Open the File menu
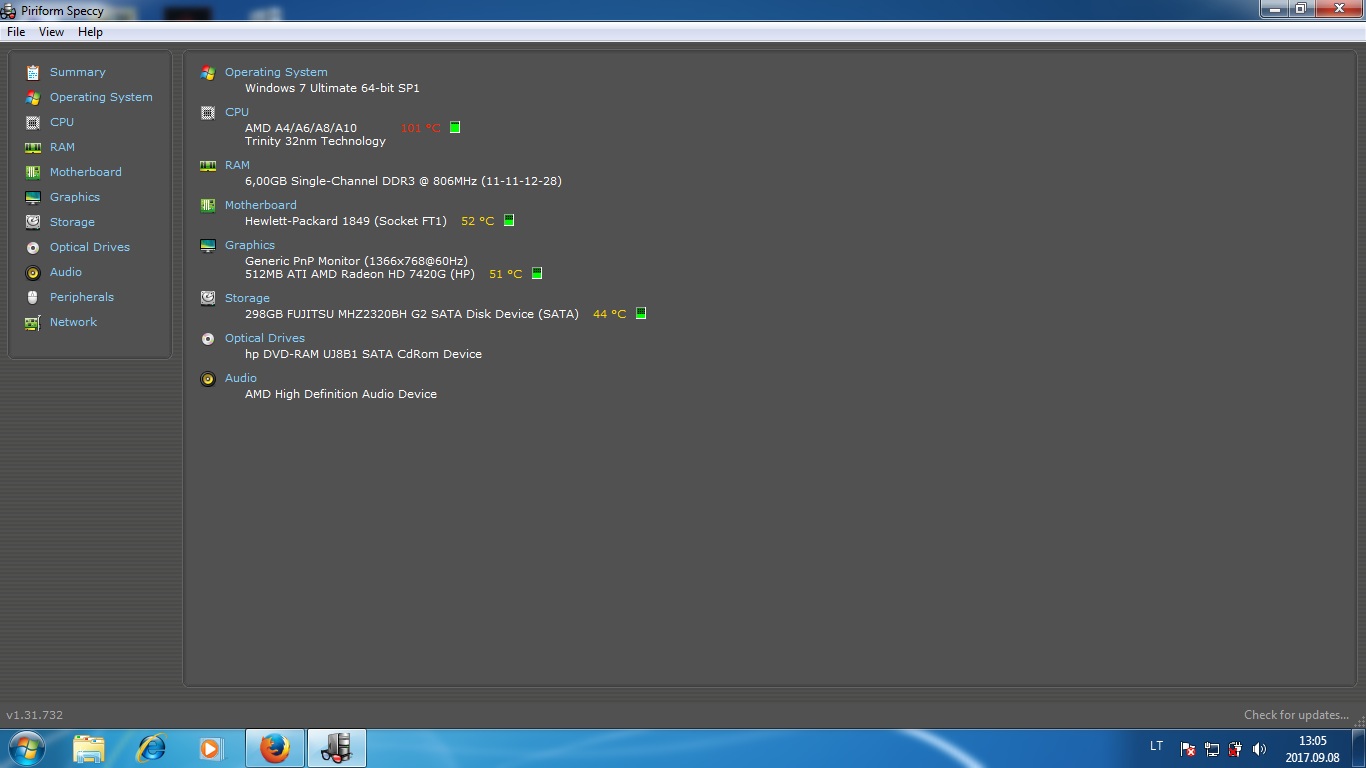Viewport: 1366px width, 768px height. click(16, 32)
